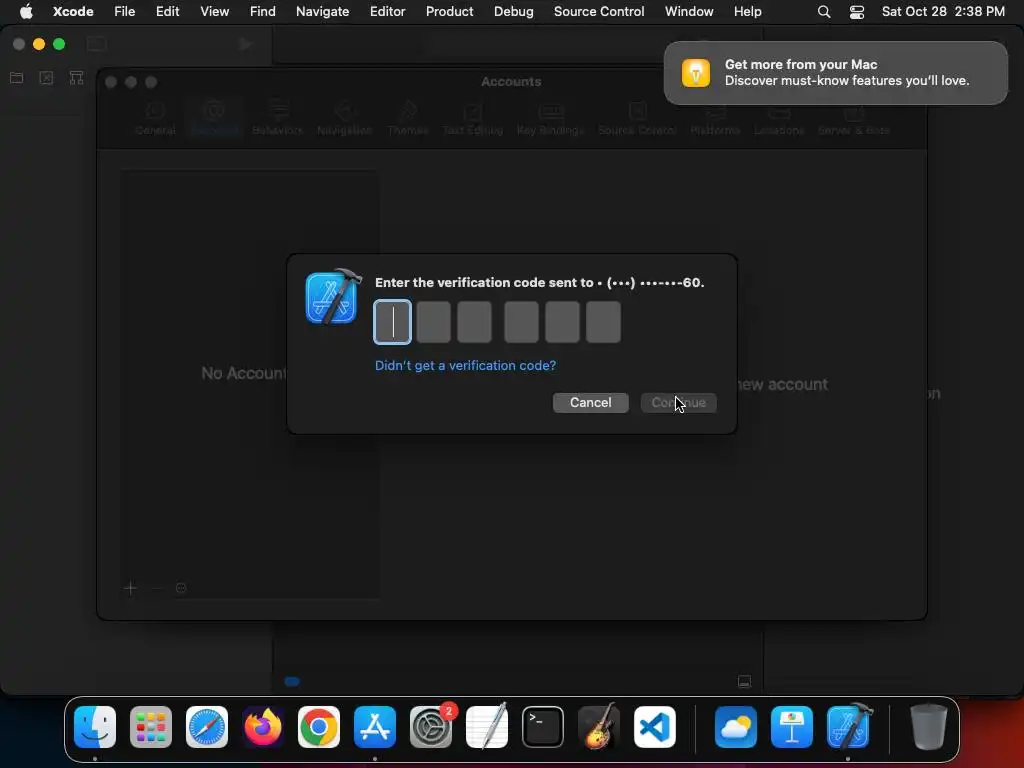Screen dimensions: 1024x768
Task: Launch GarageBand from the Dock
Action: [599, 727]
